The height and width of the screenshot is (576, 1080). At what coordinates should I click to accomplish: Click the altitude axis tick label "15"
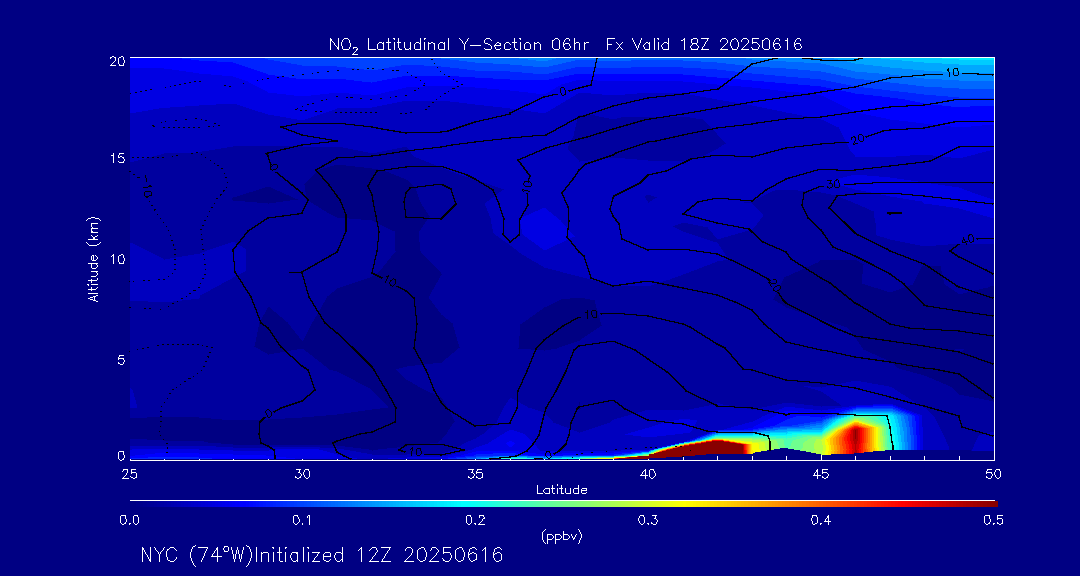coord(118,158)
